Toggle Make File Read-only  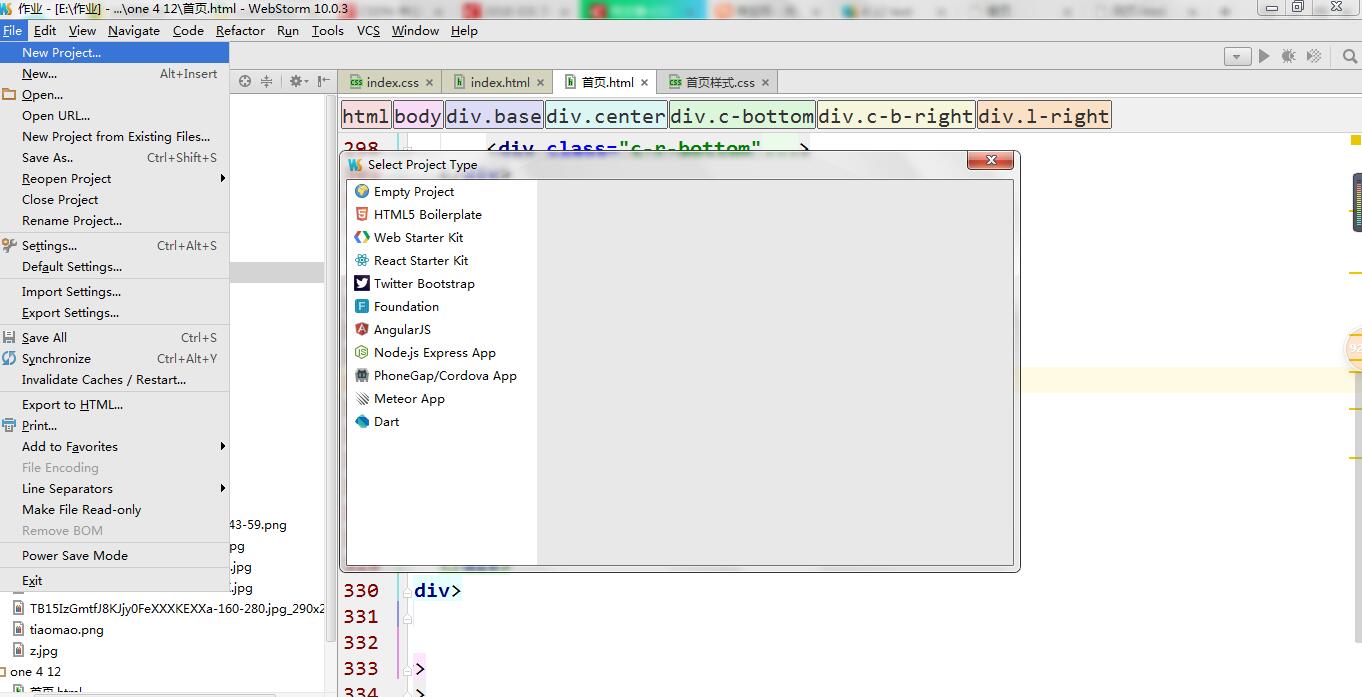click(115, 509)
